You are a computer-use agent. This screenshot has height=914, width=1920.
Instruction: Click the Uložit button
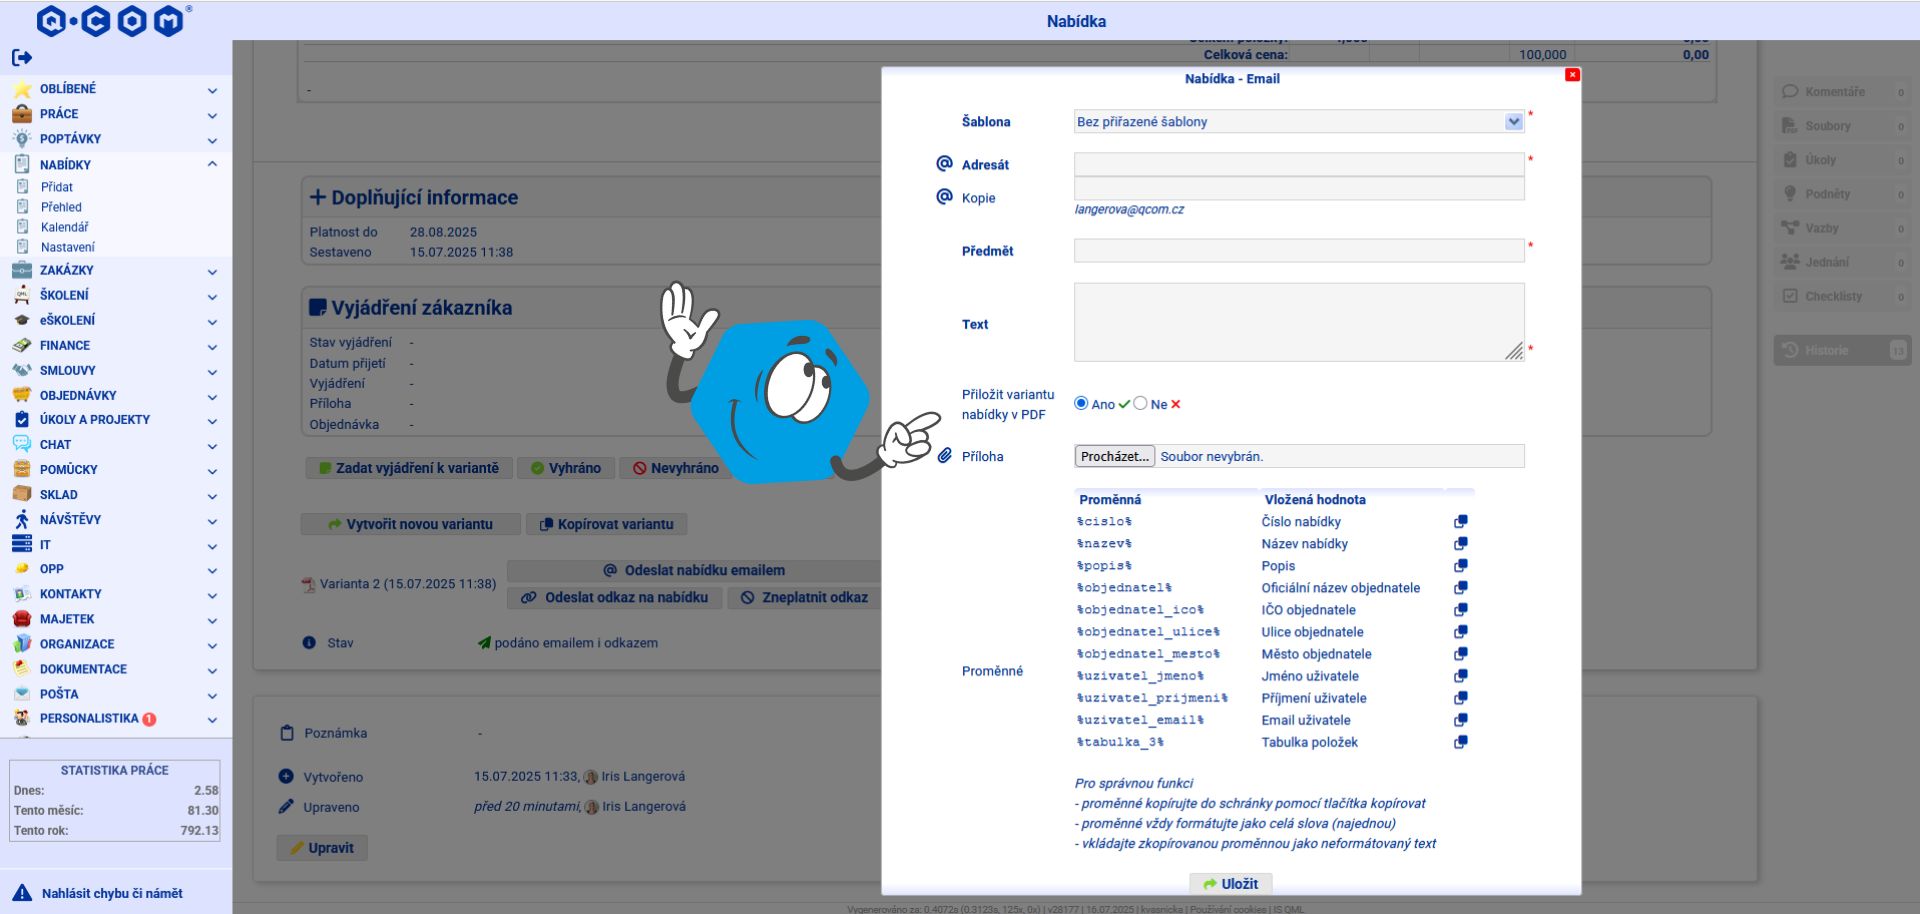click(x=1231, y=884)
